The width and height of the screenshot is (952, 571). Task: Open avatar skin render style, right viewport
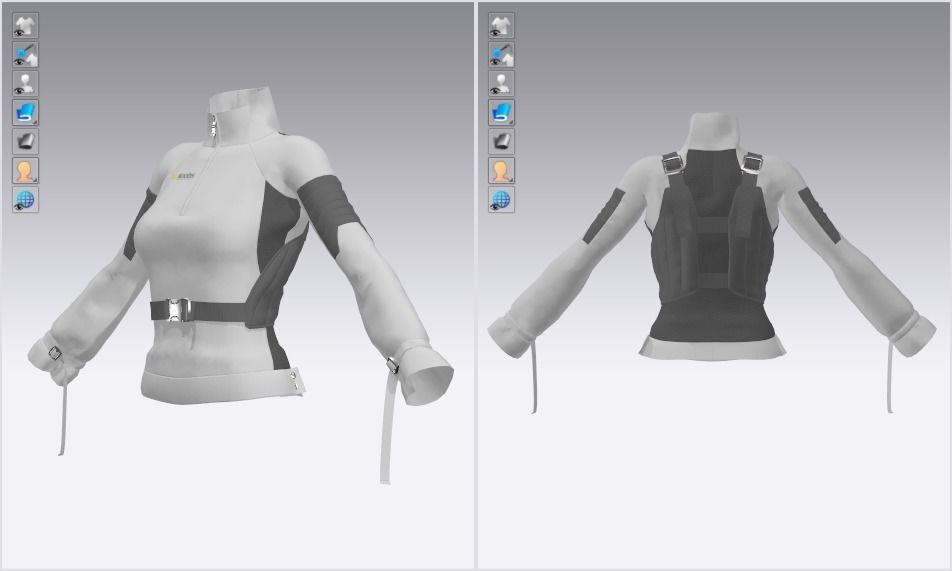click(502, 171)
